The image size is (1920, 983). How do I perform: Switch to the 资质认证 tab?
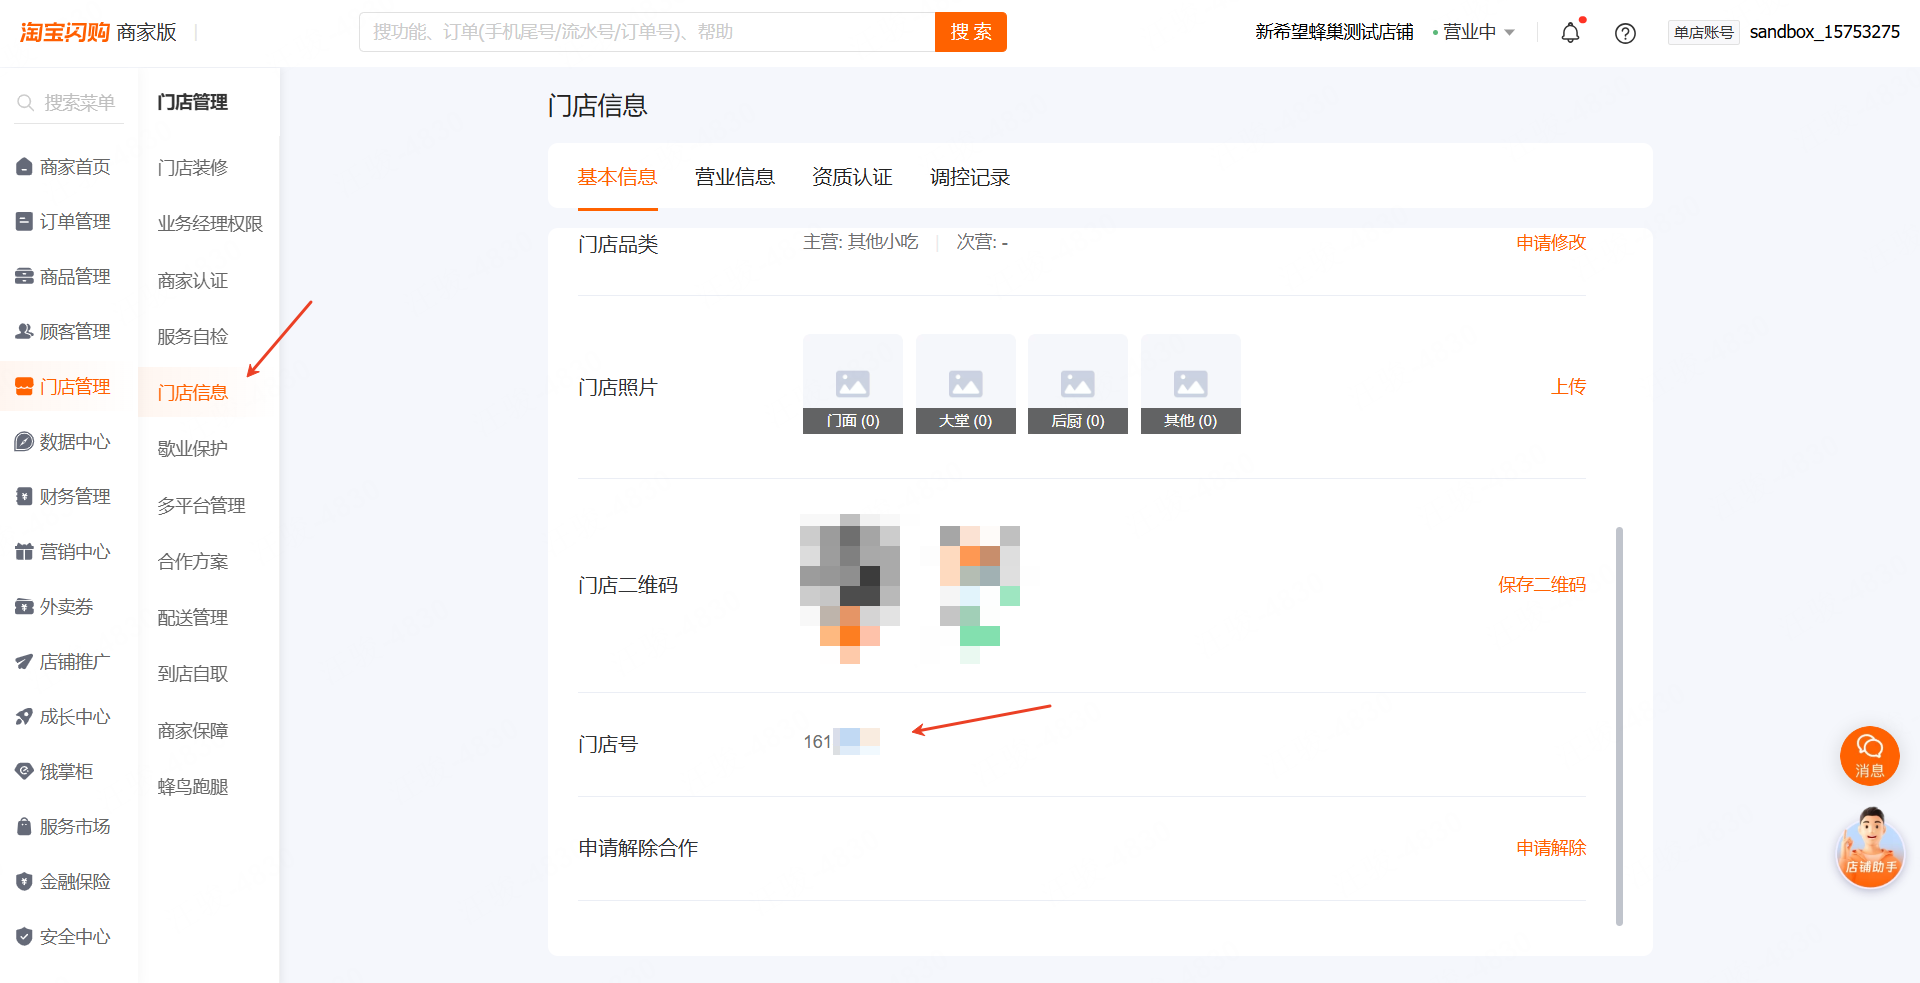coord(852,177)
